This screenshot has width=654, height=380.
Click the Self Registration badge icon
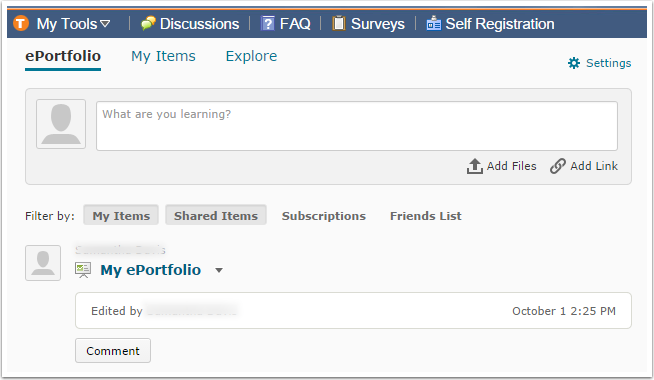433,23
